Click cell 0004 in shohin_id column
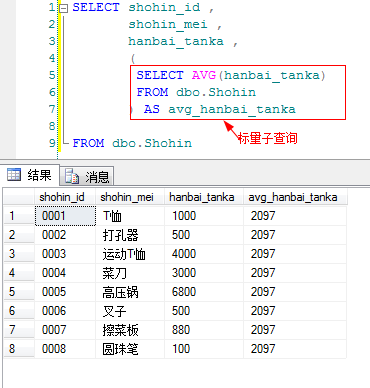370x388 pixels. [65, 273]
